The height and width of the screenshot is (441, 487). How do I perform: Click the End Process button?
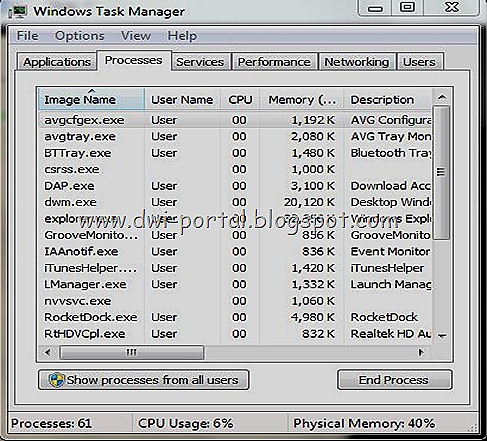tap(394, 380)
